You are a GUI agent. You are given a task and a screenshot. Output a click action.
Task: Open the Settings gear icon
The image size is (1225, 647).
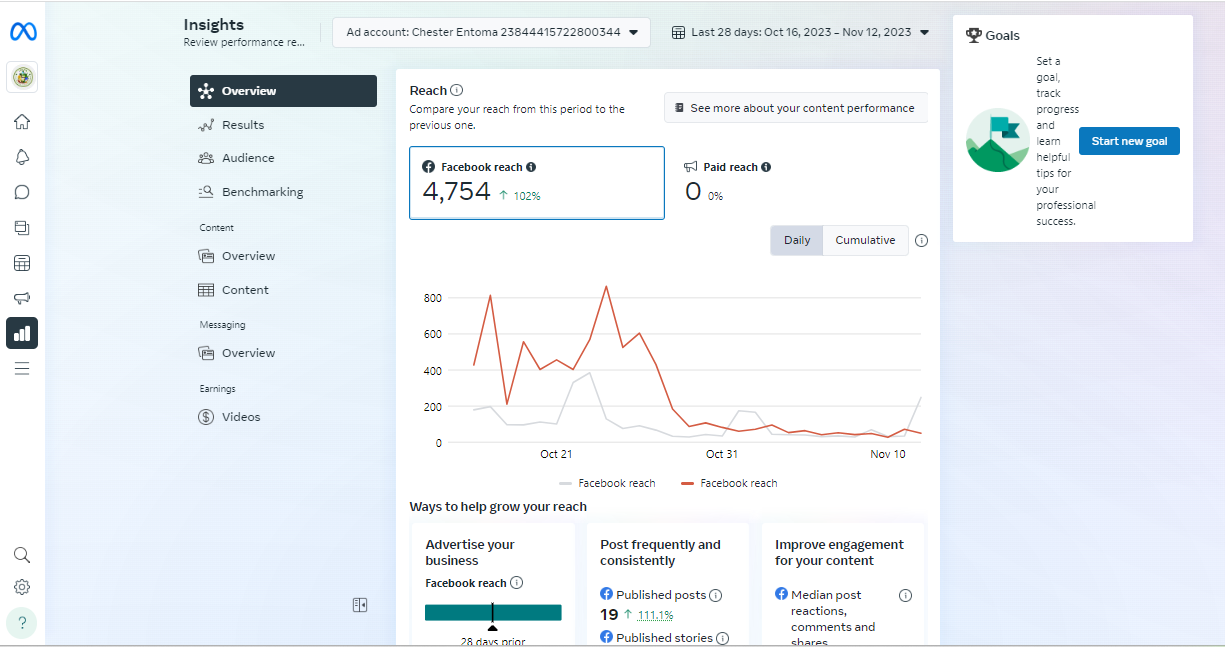coord(22,587)
